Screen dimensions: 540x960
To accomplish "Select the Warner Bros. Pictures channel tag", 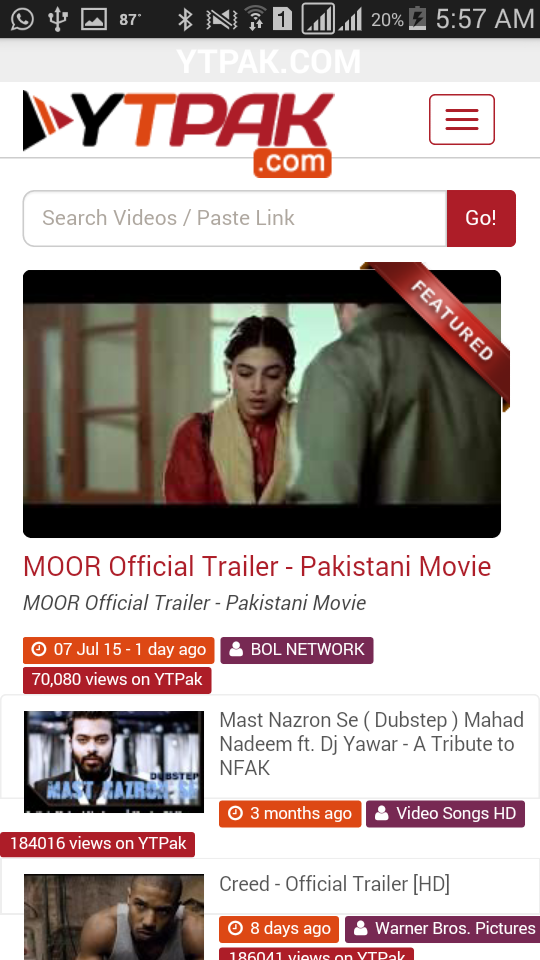I will tap(442, 929).
